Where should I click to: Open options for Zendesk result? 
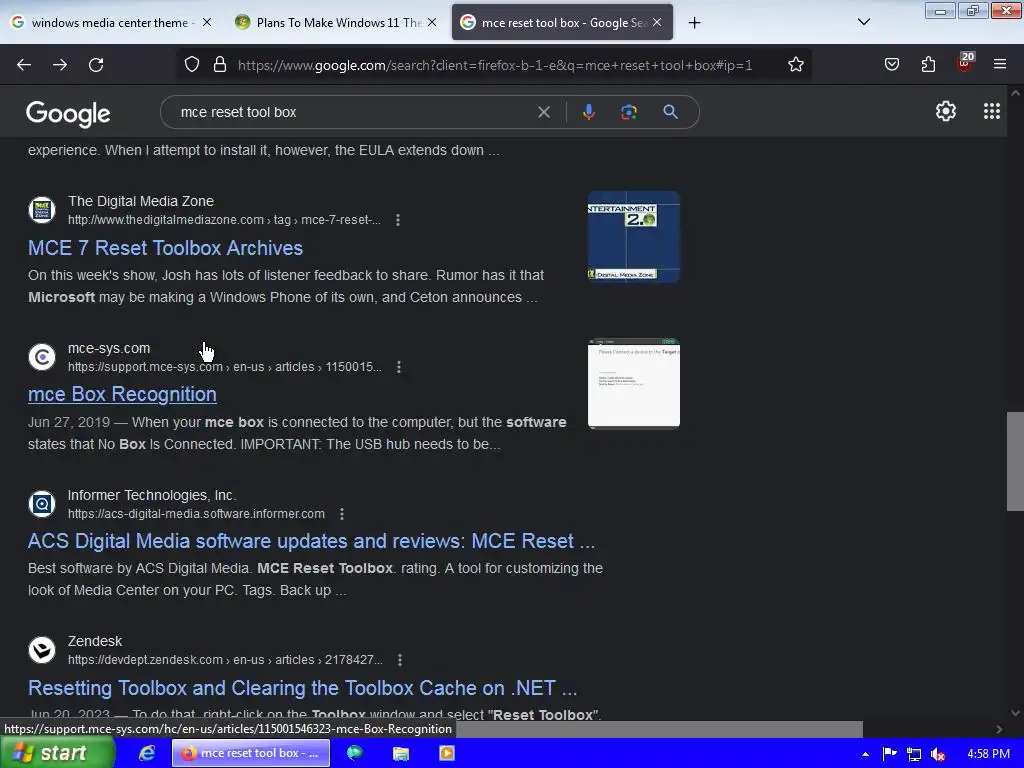(x=400, y=660)
